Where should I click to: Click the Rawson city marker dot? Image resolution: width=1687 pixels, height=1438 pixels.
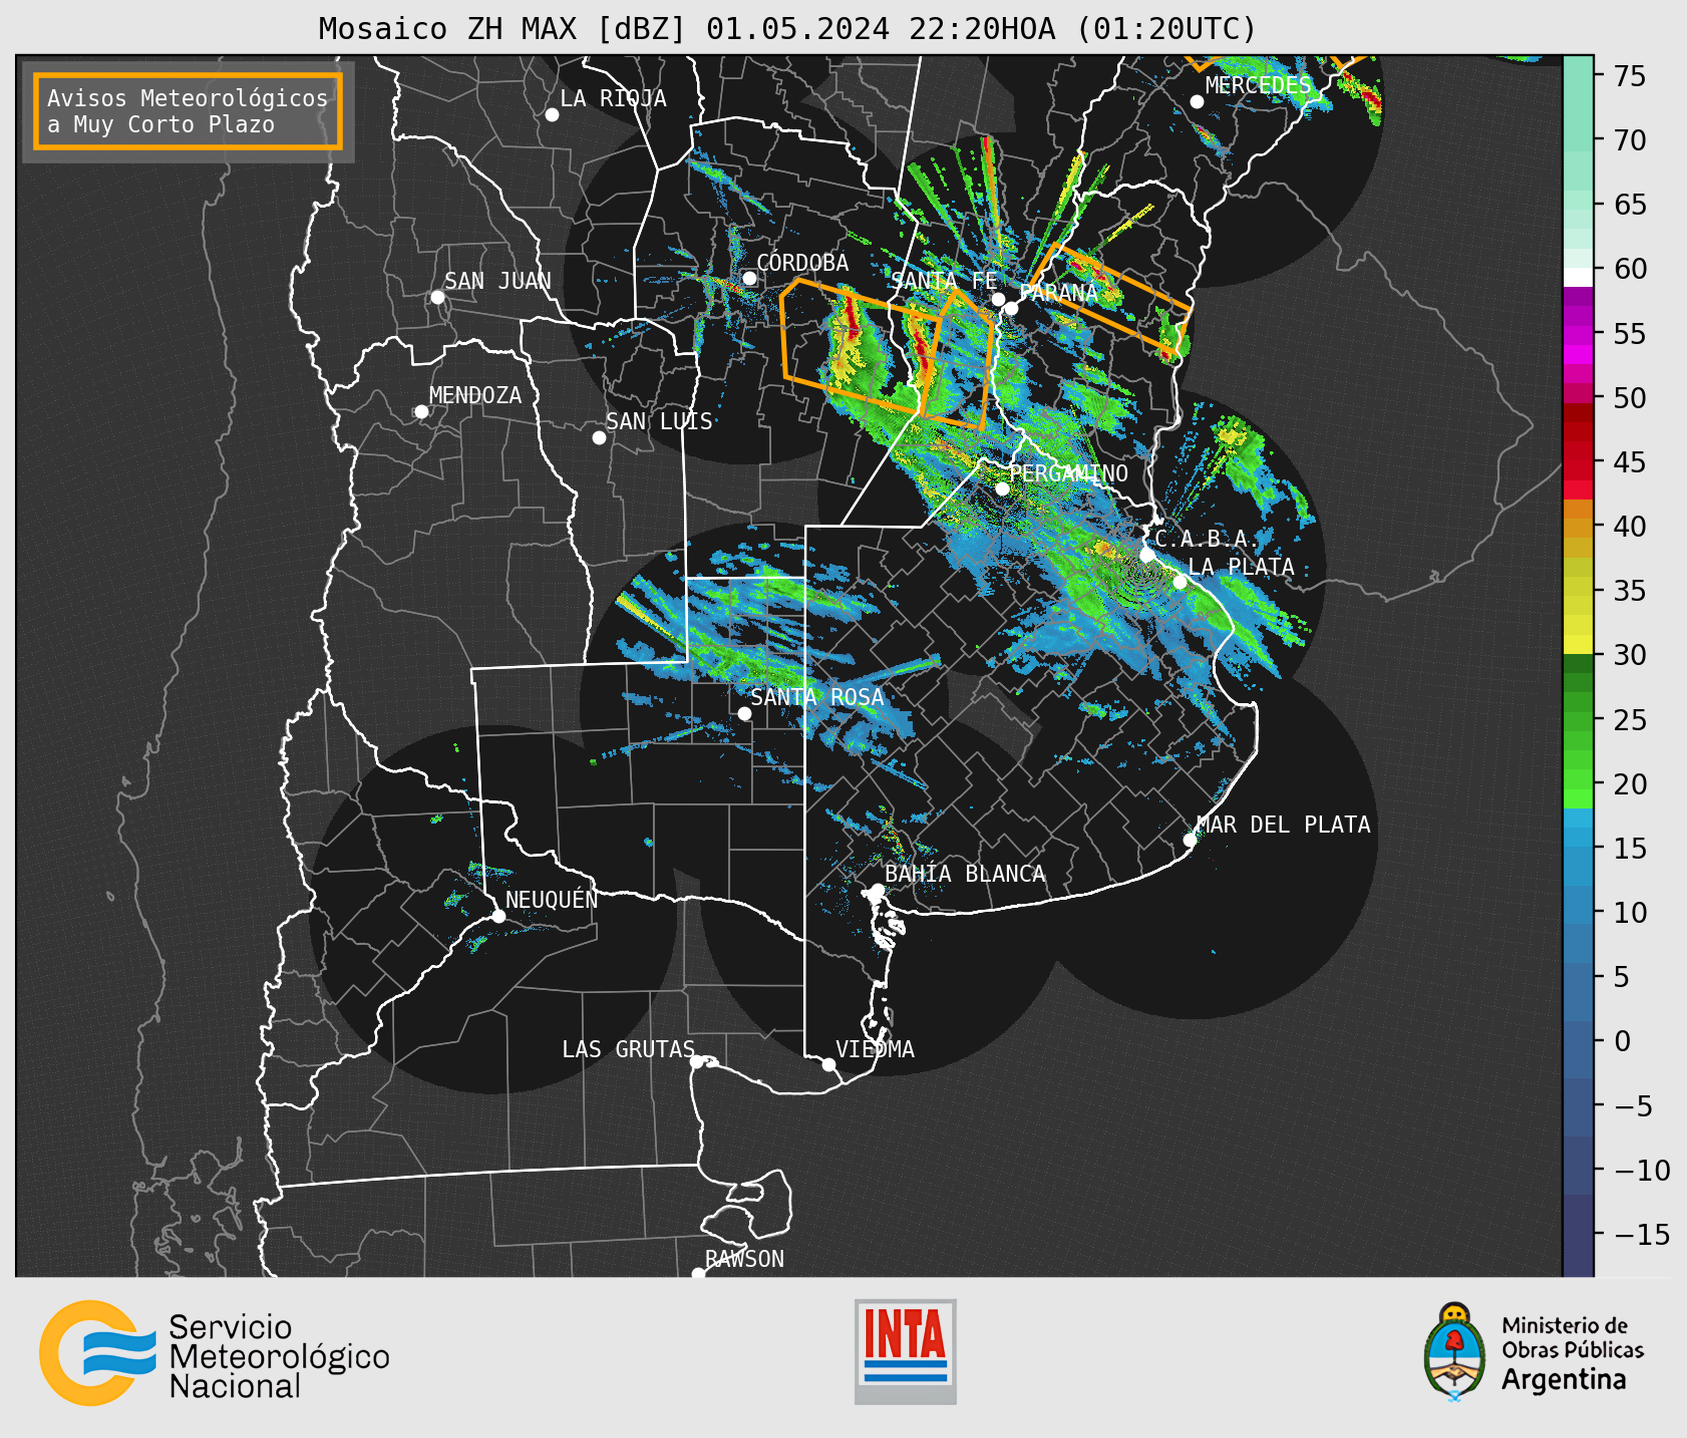tap(698, 1274)
